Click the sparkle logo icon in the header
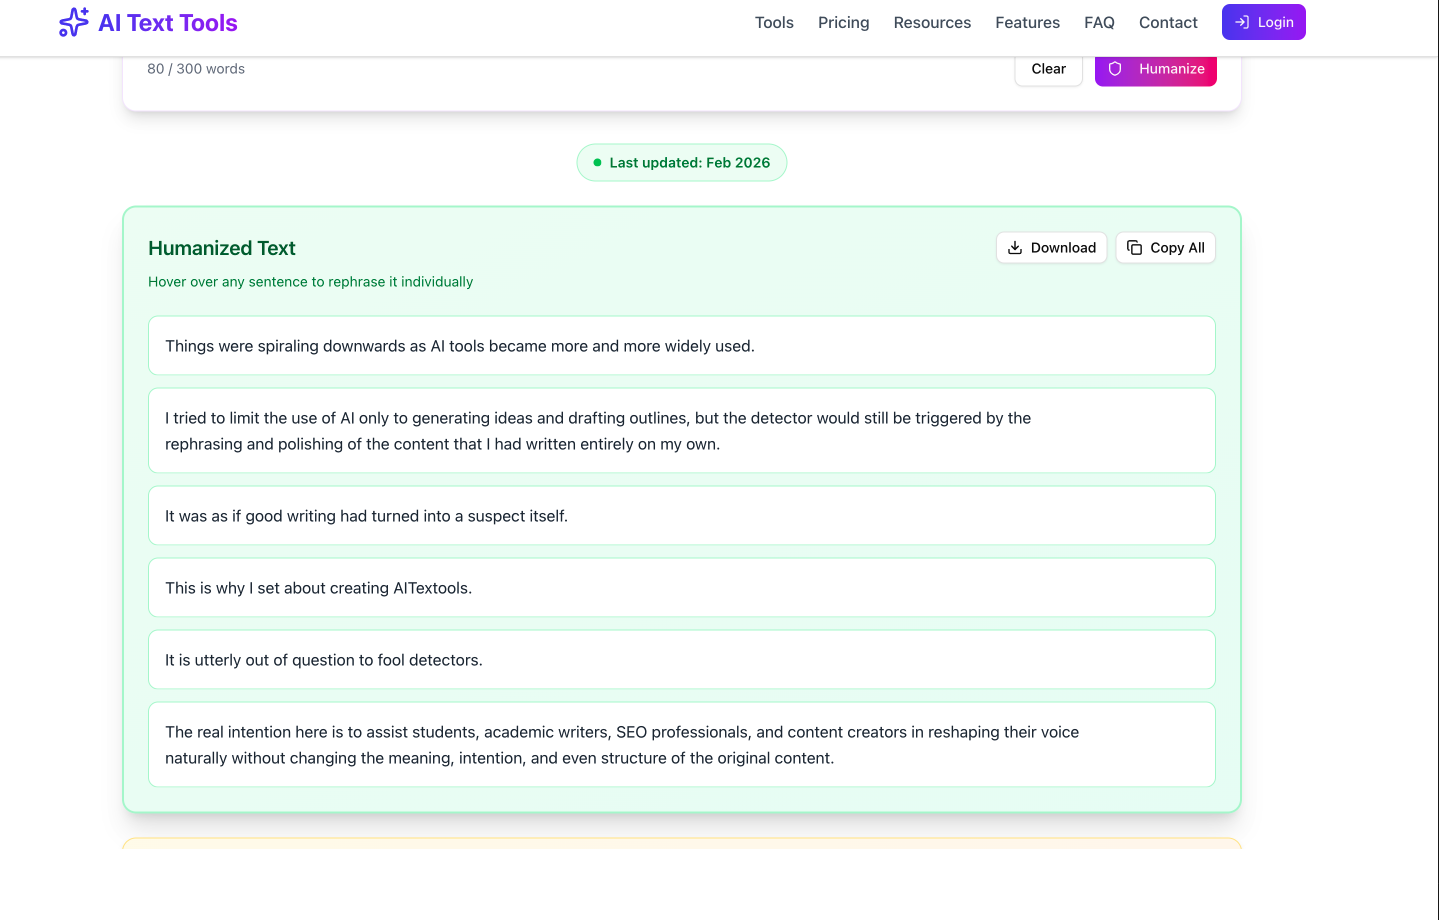 point(72,21)
